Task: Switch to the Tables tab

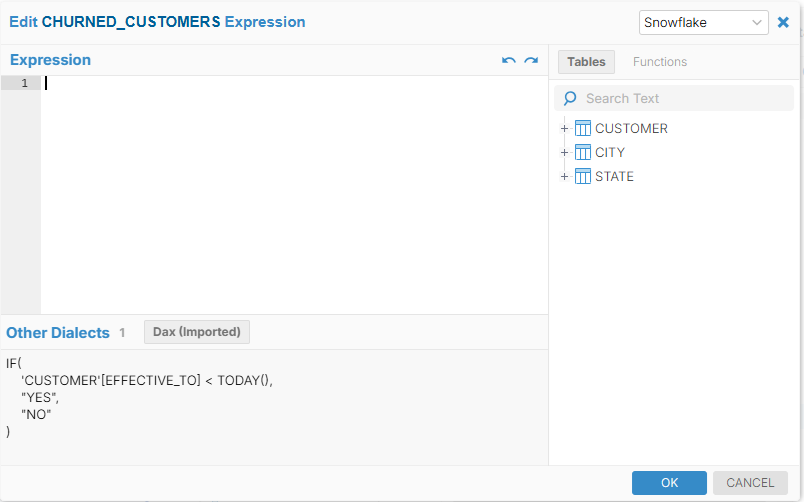Action: (586, 62)
